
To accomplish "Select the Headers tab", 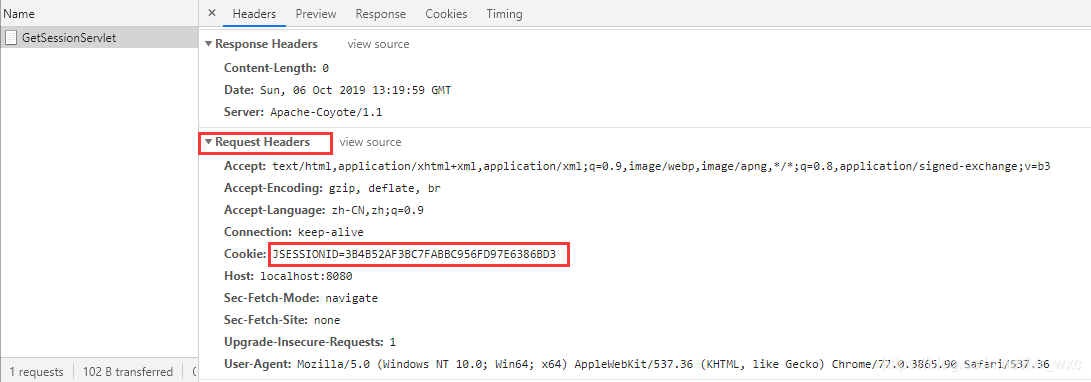I will coord(254,14).
